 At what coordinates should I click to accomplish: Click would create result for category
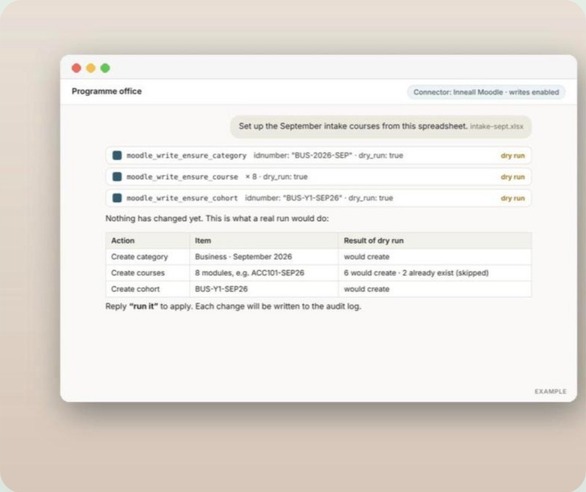(435, 257)
